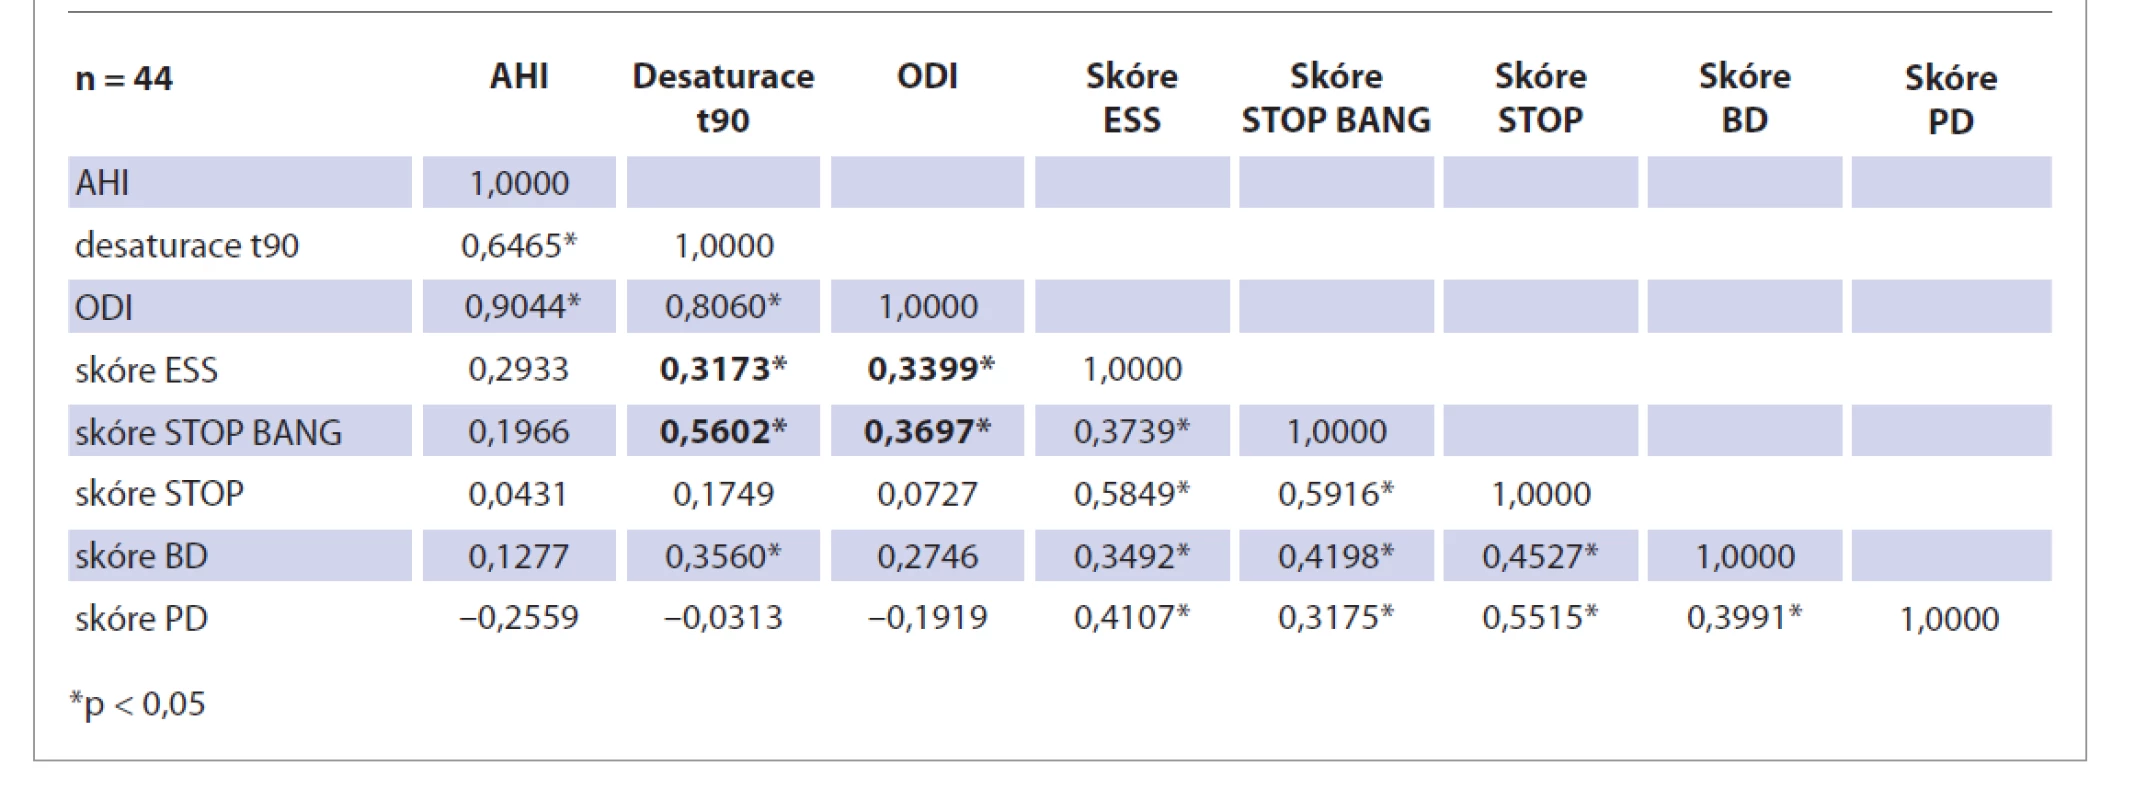Viewport: 2135px width, 800px height.
Task: Select 1,0000 in the skóre STOP row
Action: [1541, 494]
